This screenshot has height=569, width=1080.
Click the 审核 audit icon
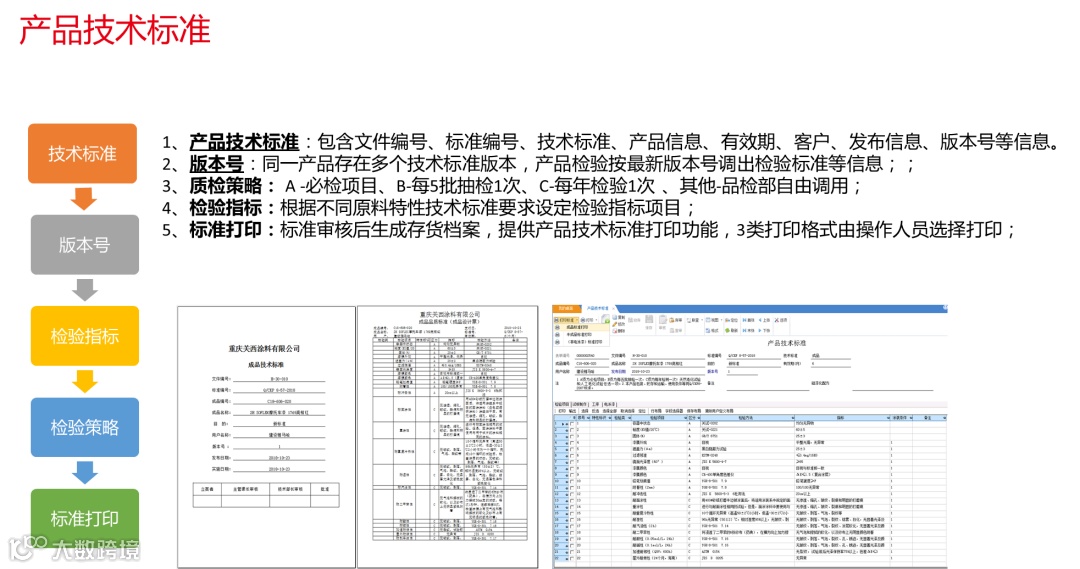(663, 321)
